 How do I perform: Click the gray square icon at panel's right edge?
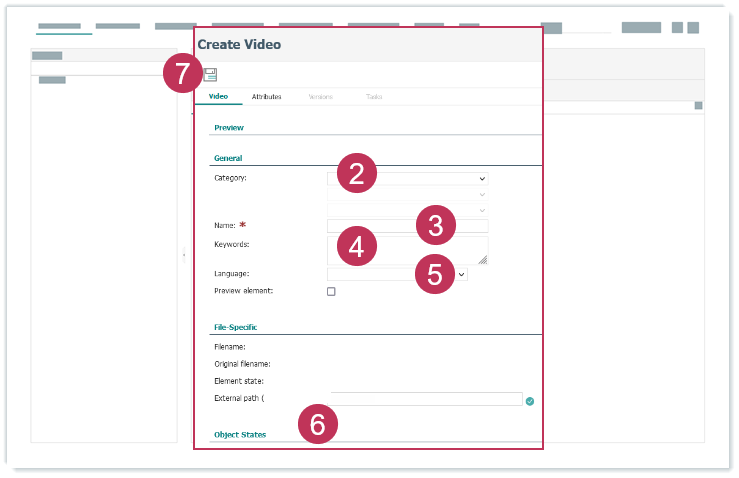click(698, 105)
